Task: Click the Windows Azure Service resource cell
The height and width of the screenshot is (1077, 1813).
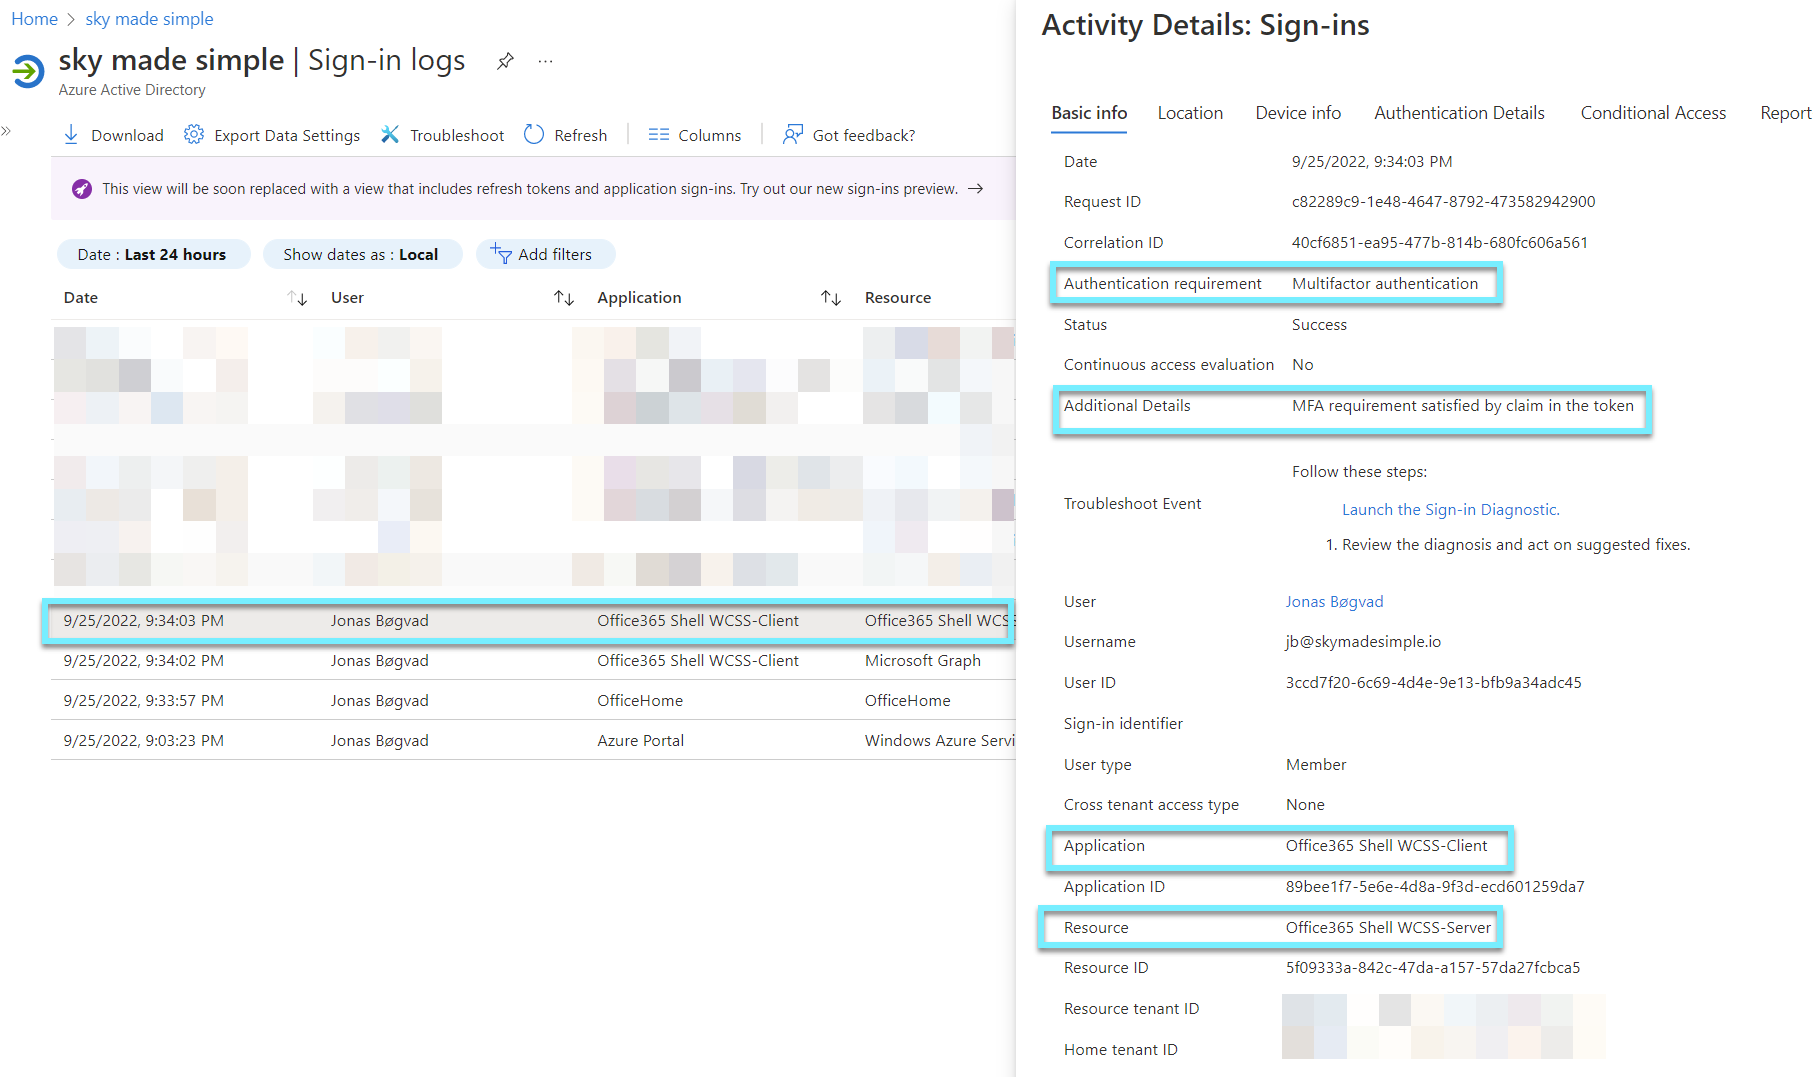Action: click(x=940, y=741)
